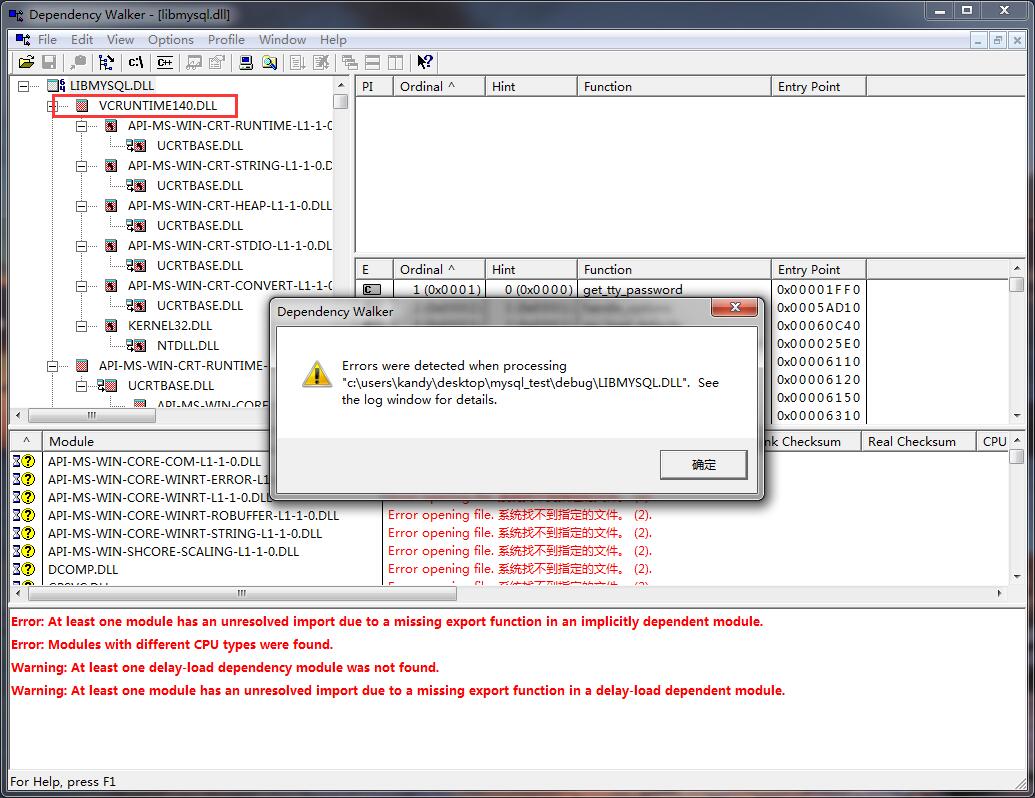The width and height of the screenshot is (1035, 798).
Task: Sort imports by Ordinal column header
Action: click(440, 86)
